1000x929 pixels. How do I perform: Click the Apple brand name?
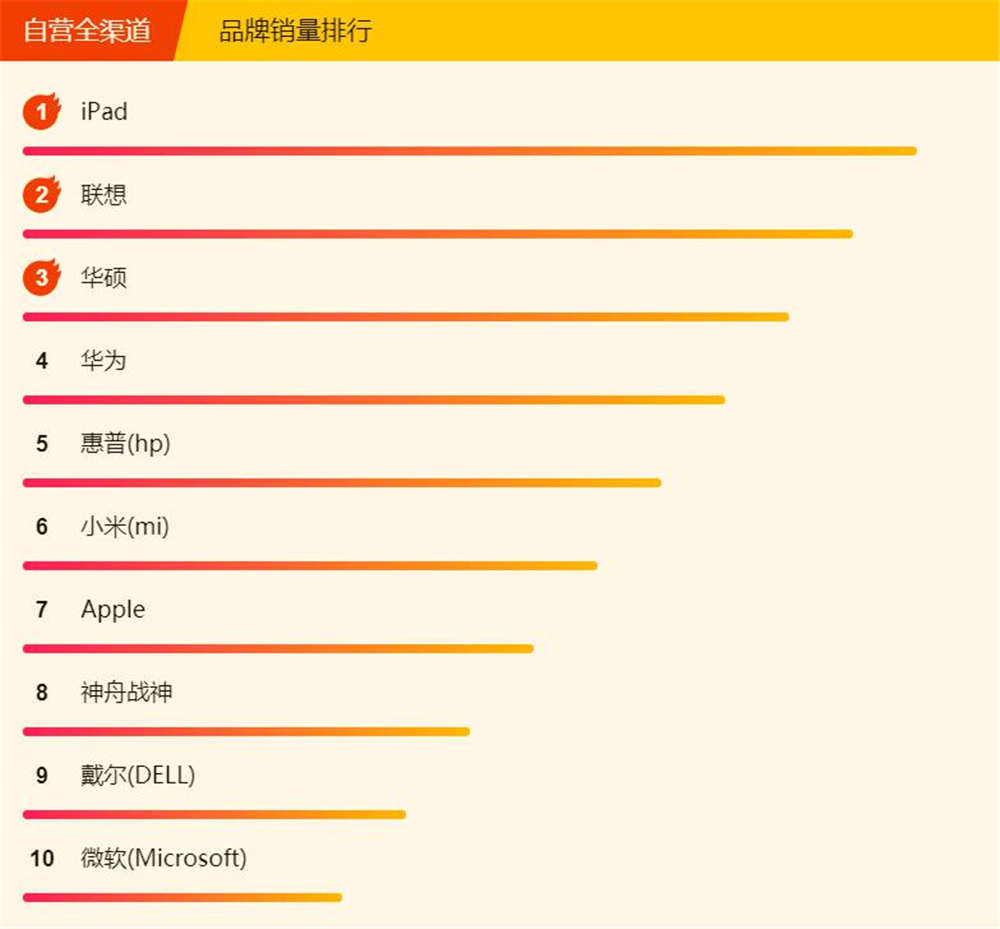tap(112, 609)
